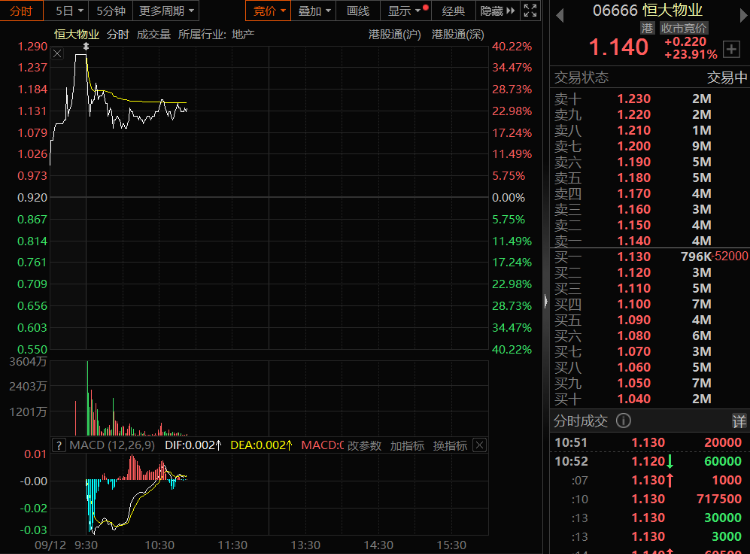The height and width of the screenshot is (554, 750).
Task: Add stock to watchlist with plus icon
Action: 731,49
